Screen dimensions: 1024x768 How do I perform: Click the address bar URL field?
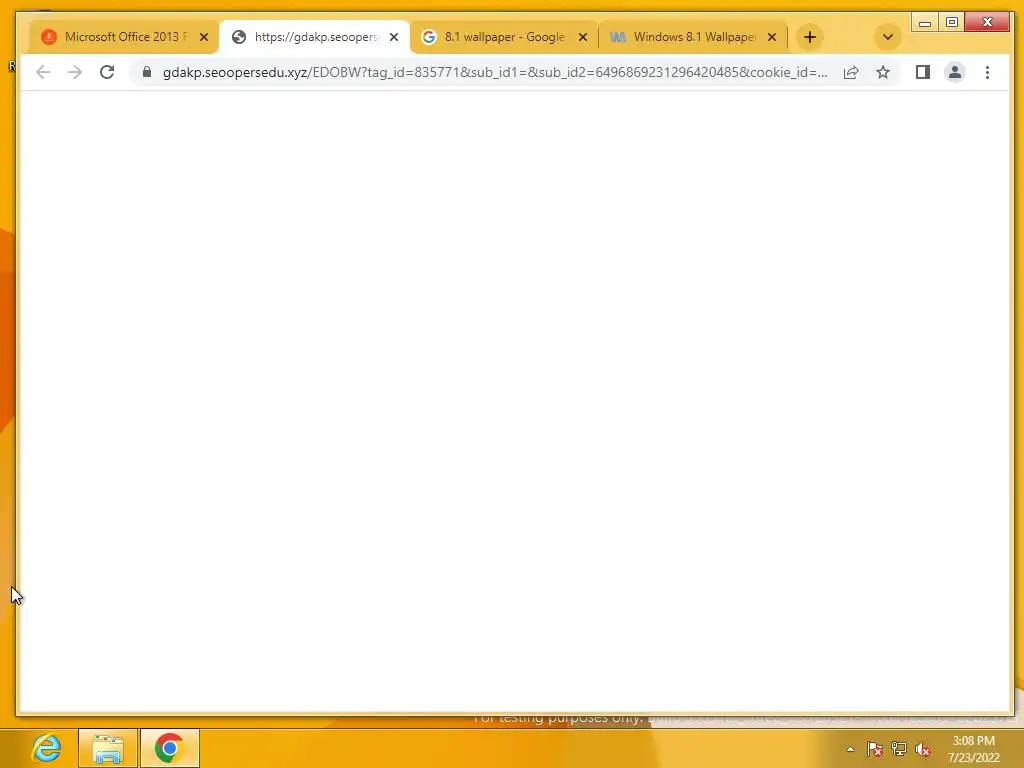(x=495, y=72)
